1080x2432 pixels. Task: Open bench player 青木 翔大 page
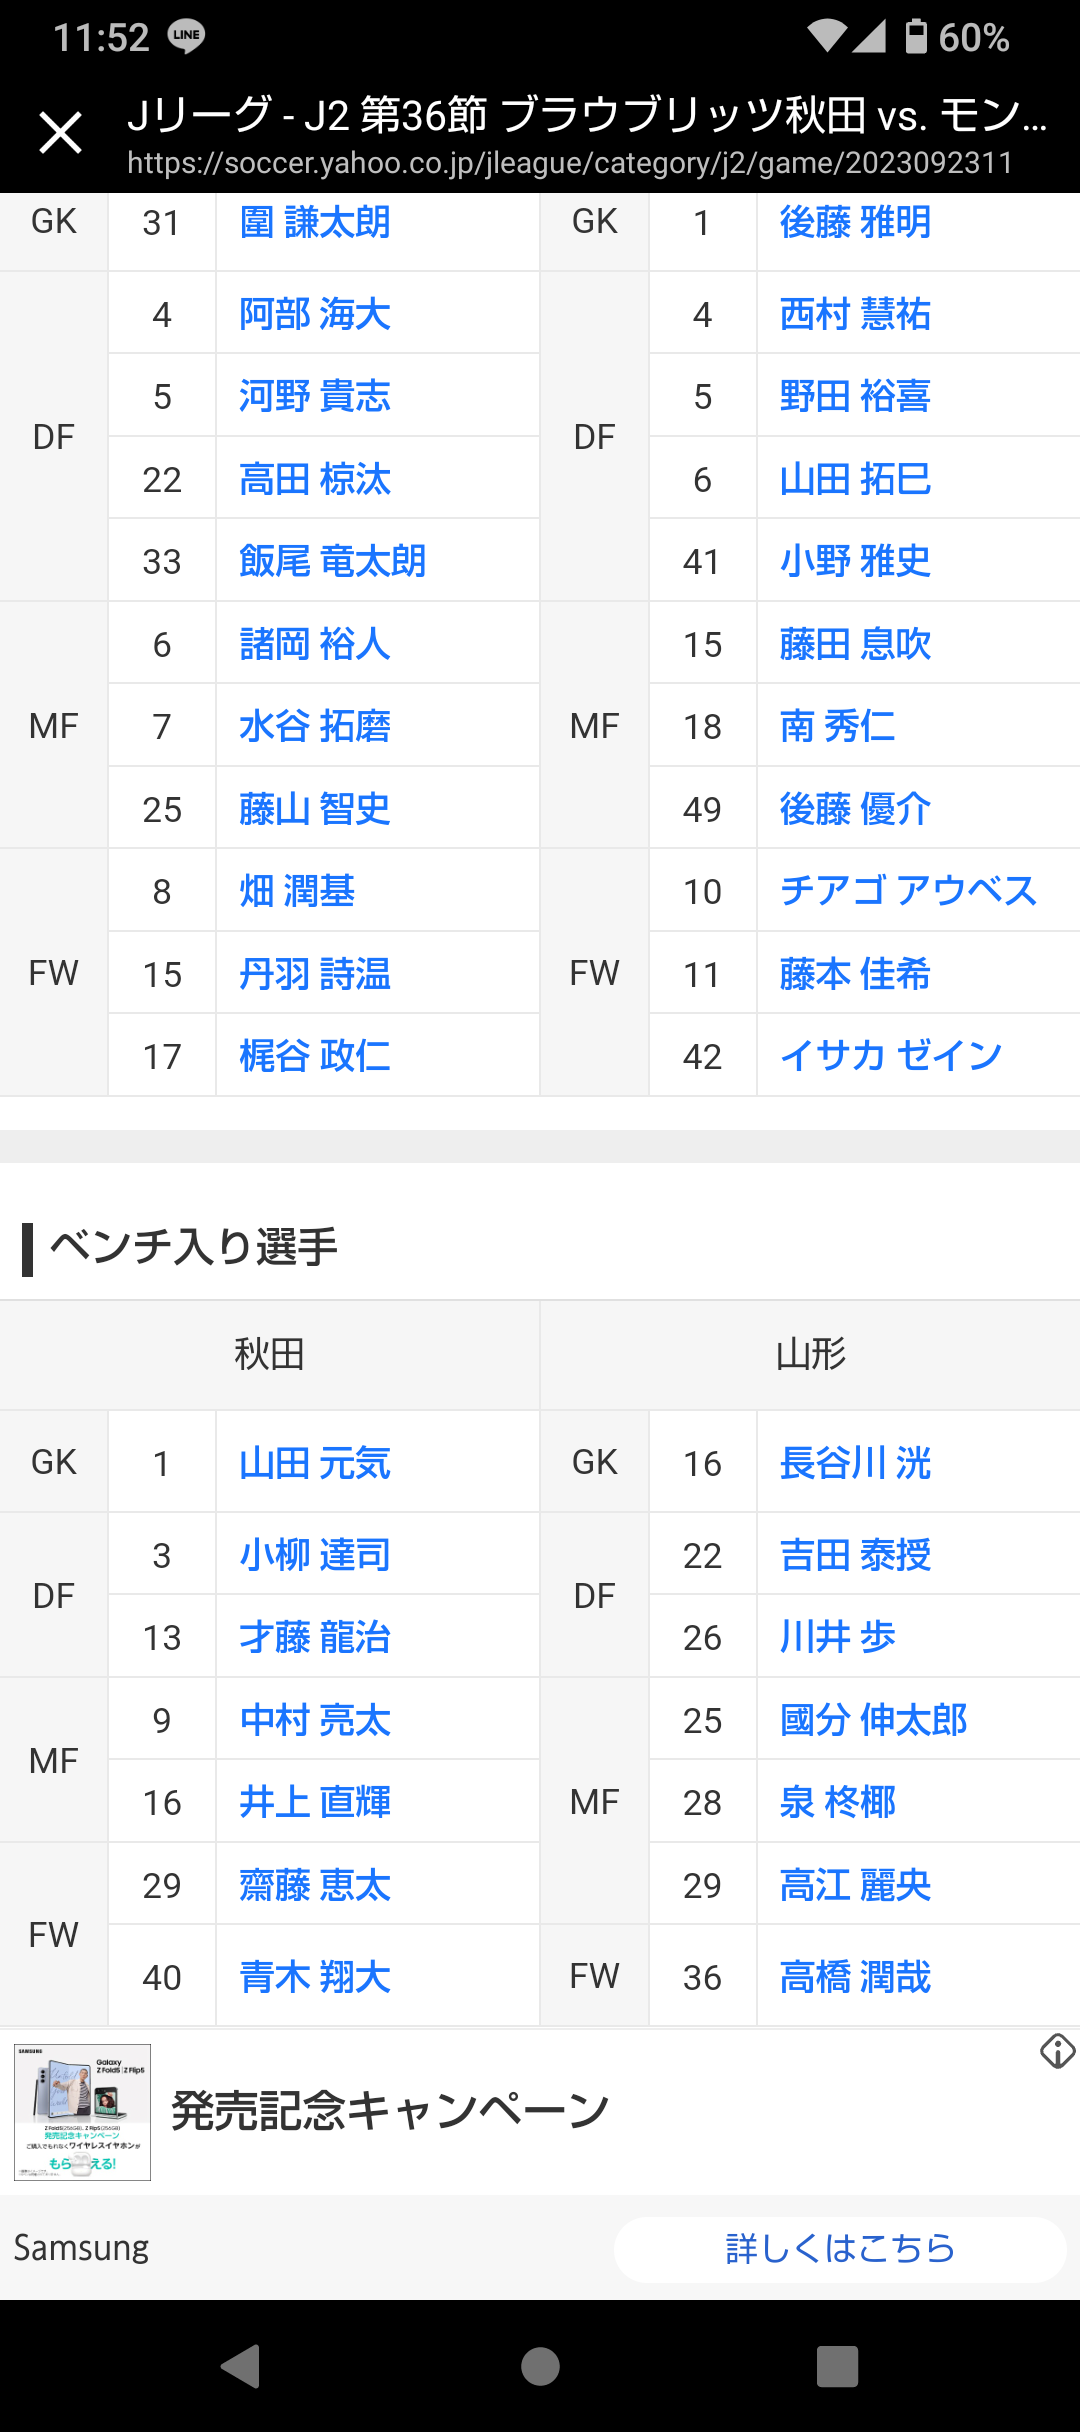click(x=315, y=1977)
